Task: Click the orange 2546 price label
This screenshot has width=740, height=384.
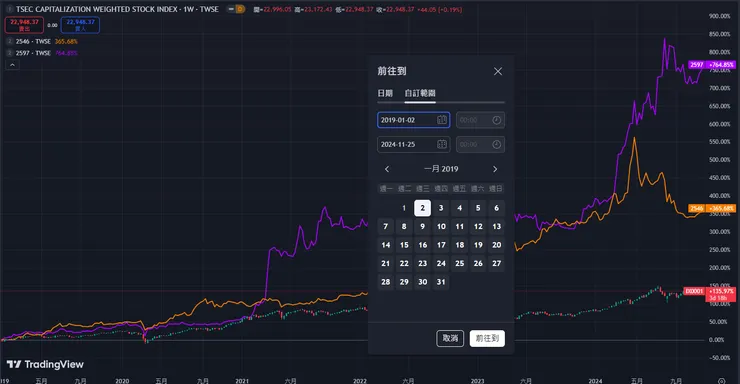Action: click(x=712, y=208)
